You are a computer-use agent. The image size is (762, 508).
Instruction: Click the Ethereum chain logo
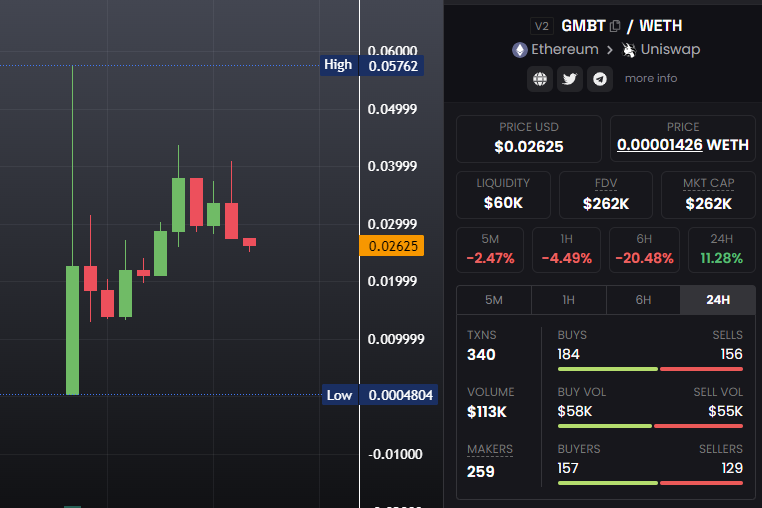[x=520, y=50]
